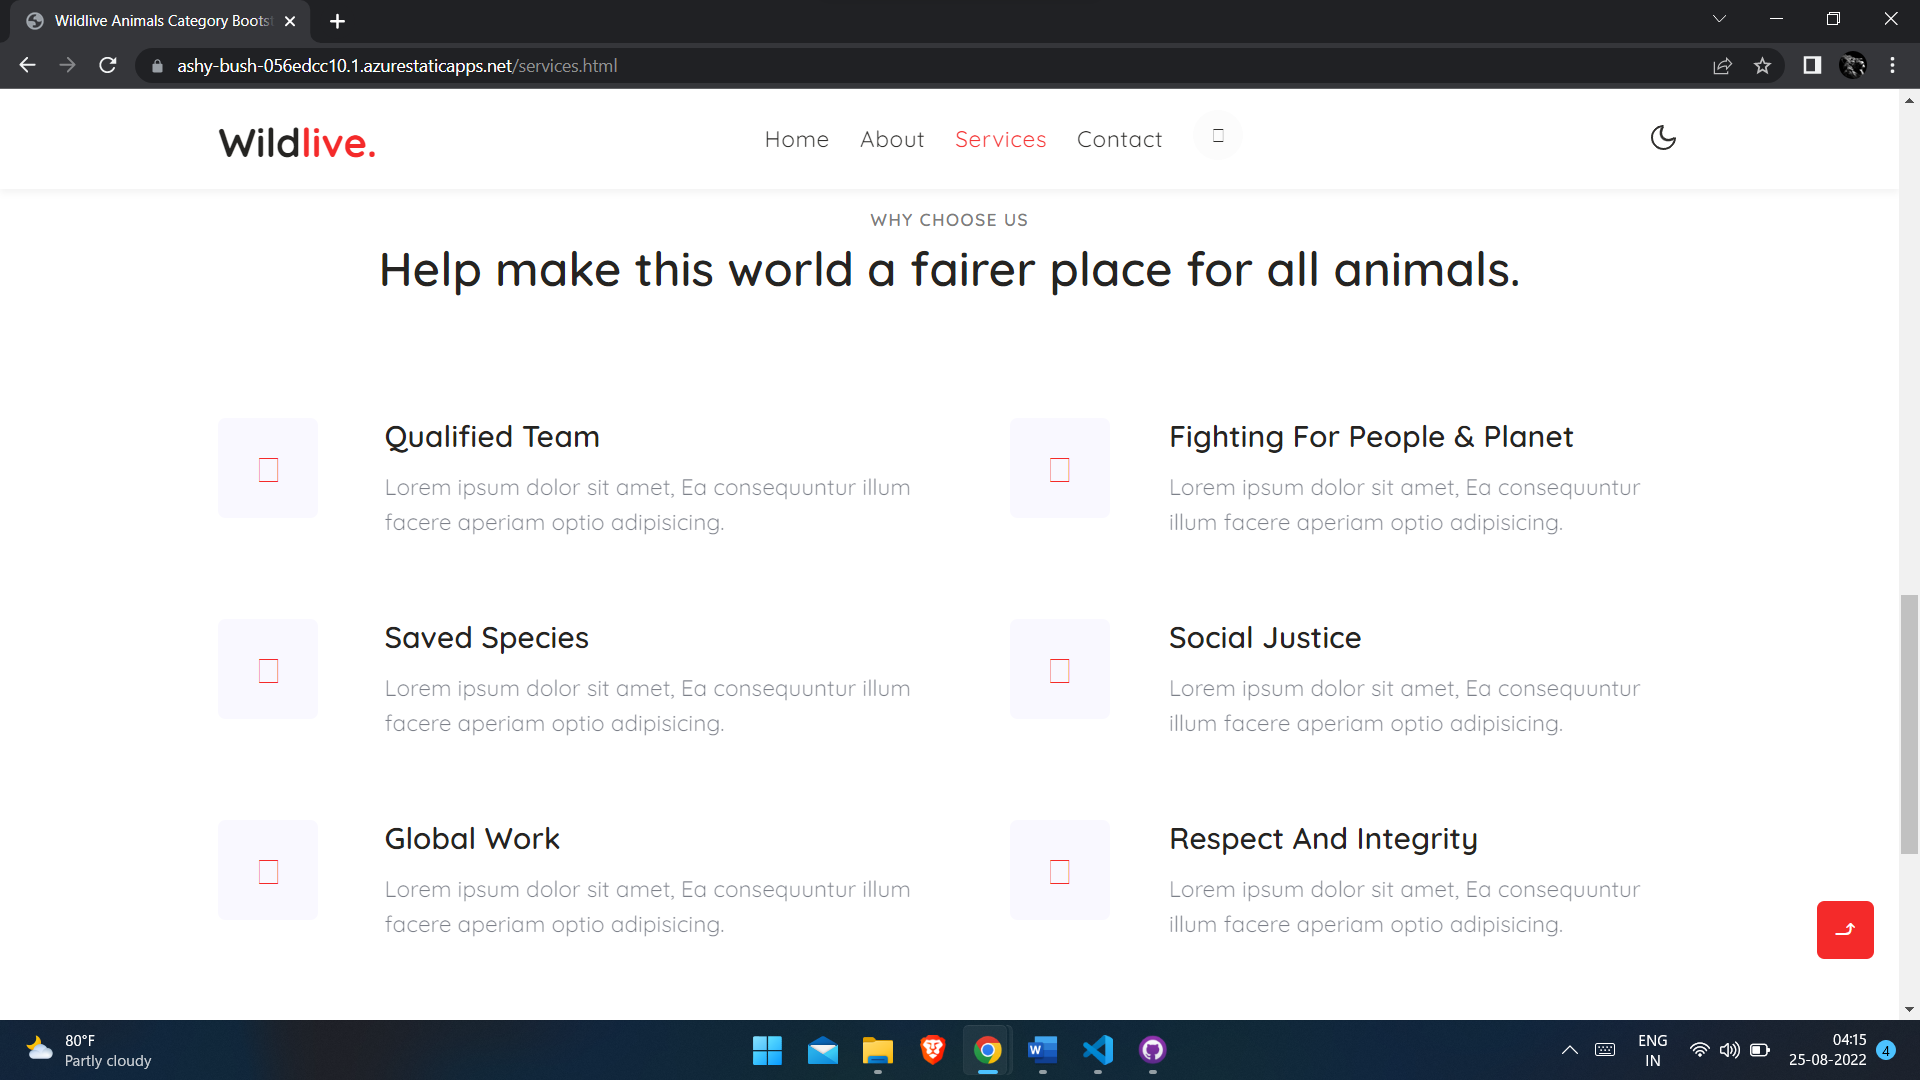Click the Qualified Team icon box
The image size is (1920, 1080).
pos(268,468)
